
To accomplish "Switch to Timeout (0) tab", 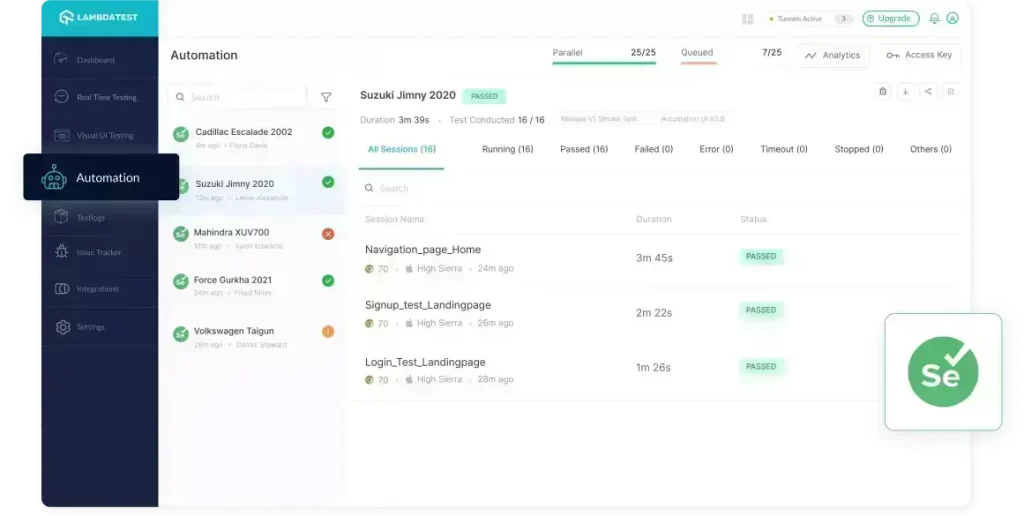I will [784, 149].
